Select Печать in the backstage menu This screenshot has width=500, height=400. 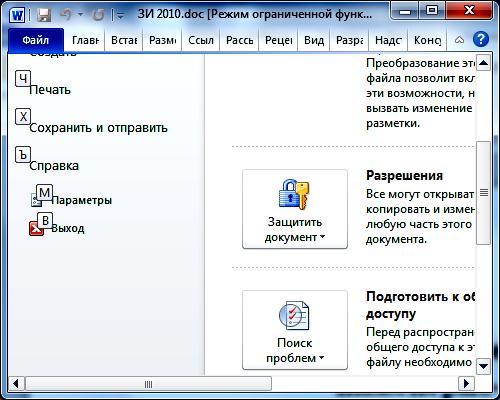coord(50,90)
